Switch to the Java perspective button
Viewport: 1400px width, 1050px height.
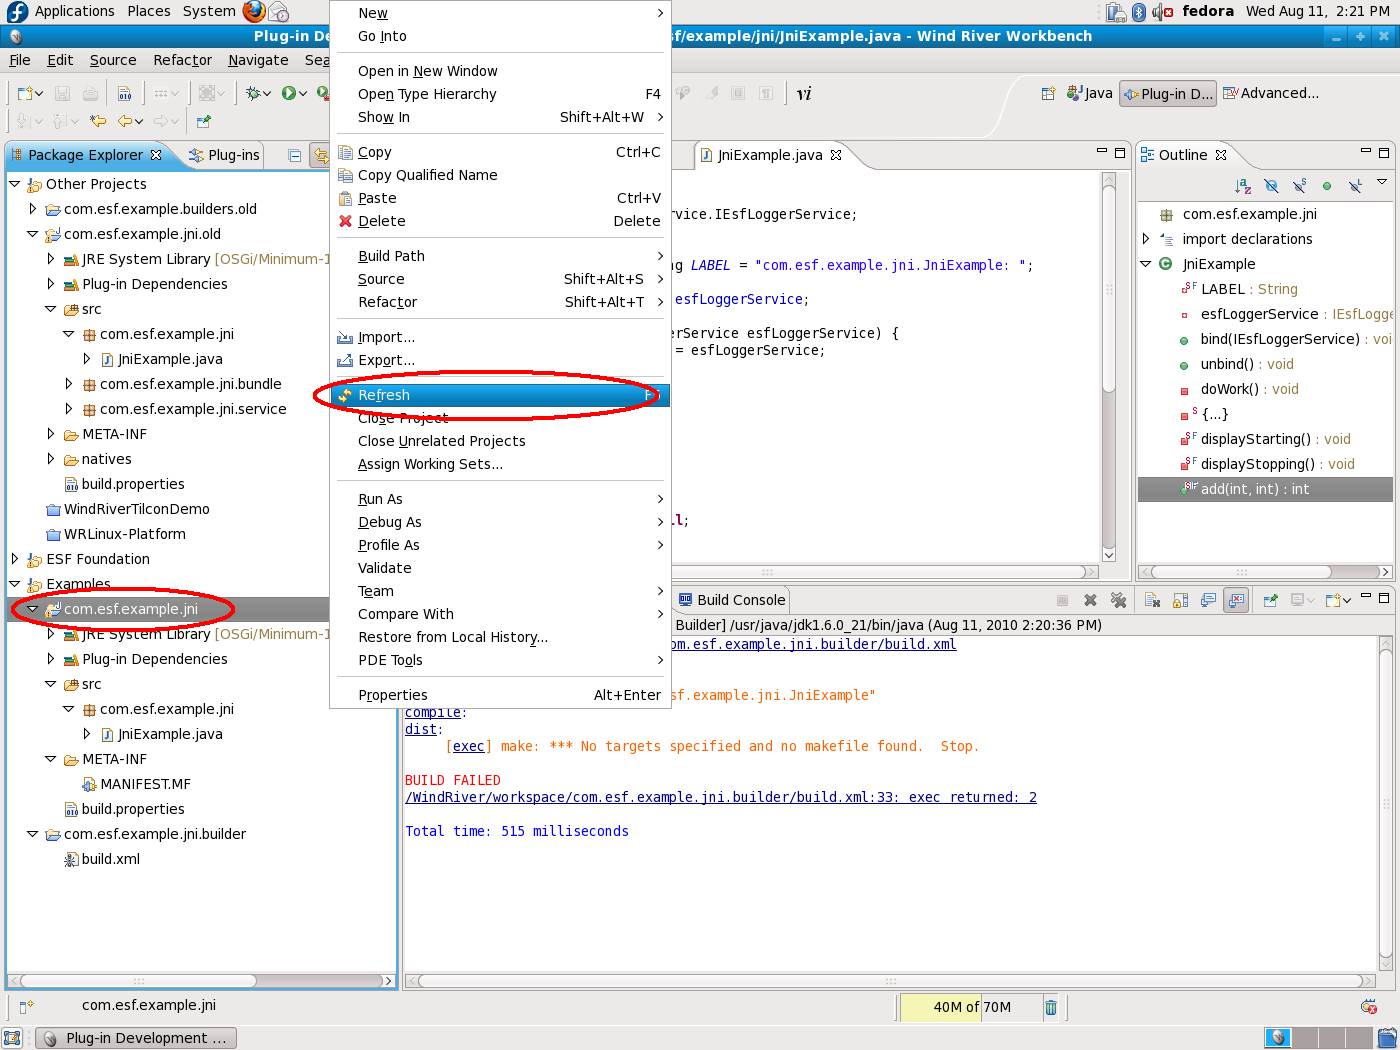[1089, 93]
